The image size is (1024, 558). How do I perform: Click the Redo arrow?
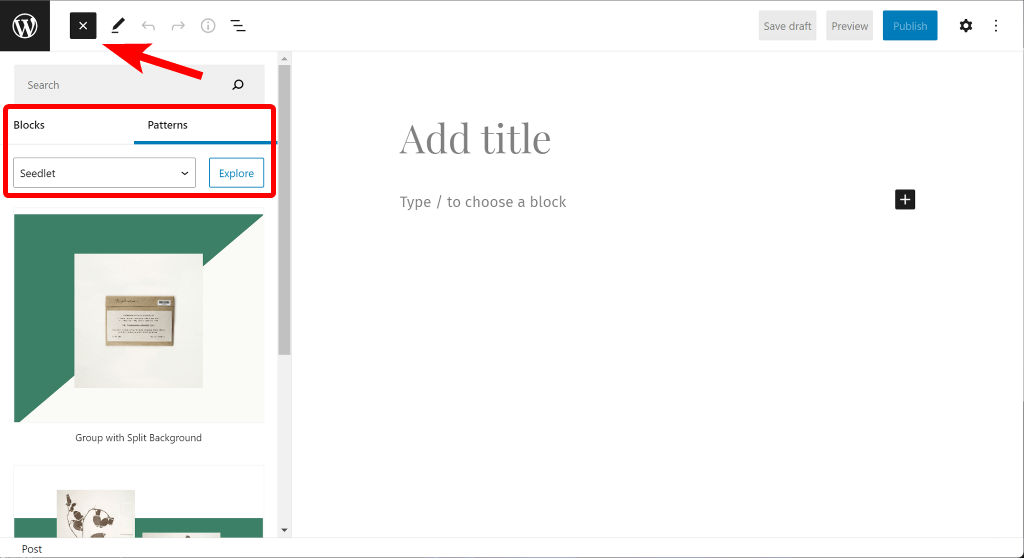pos(178,26)
